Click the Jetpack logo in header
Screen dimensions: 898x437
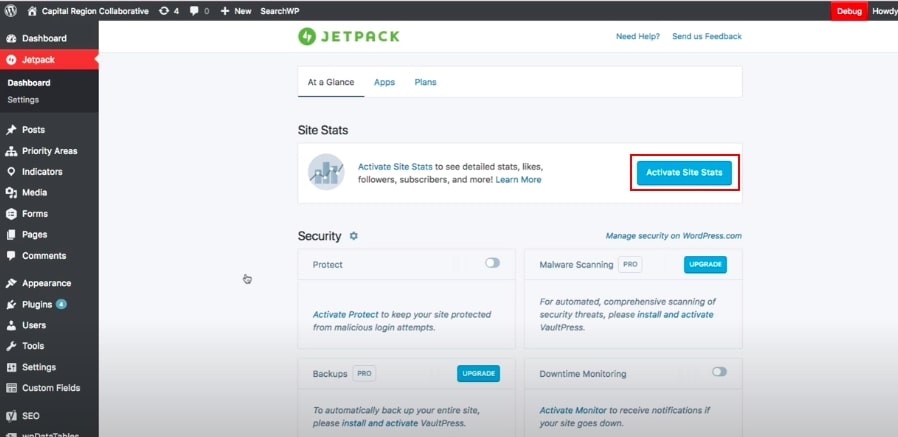pos(349,37)
